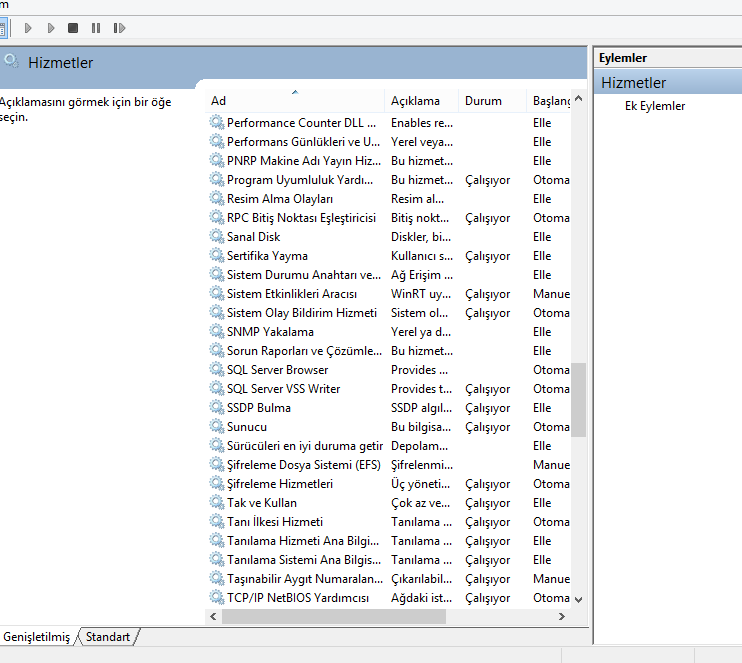
Task: Open Ek Eylemler in the actions pane
Action: 655,106
